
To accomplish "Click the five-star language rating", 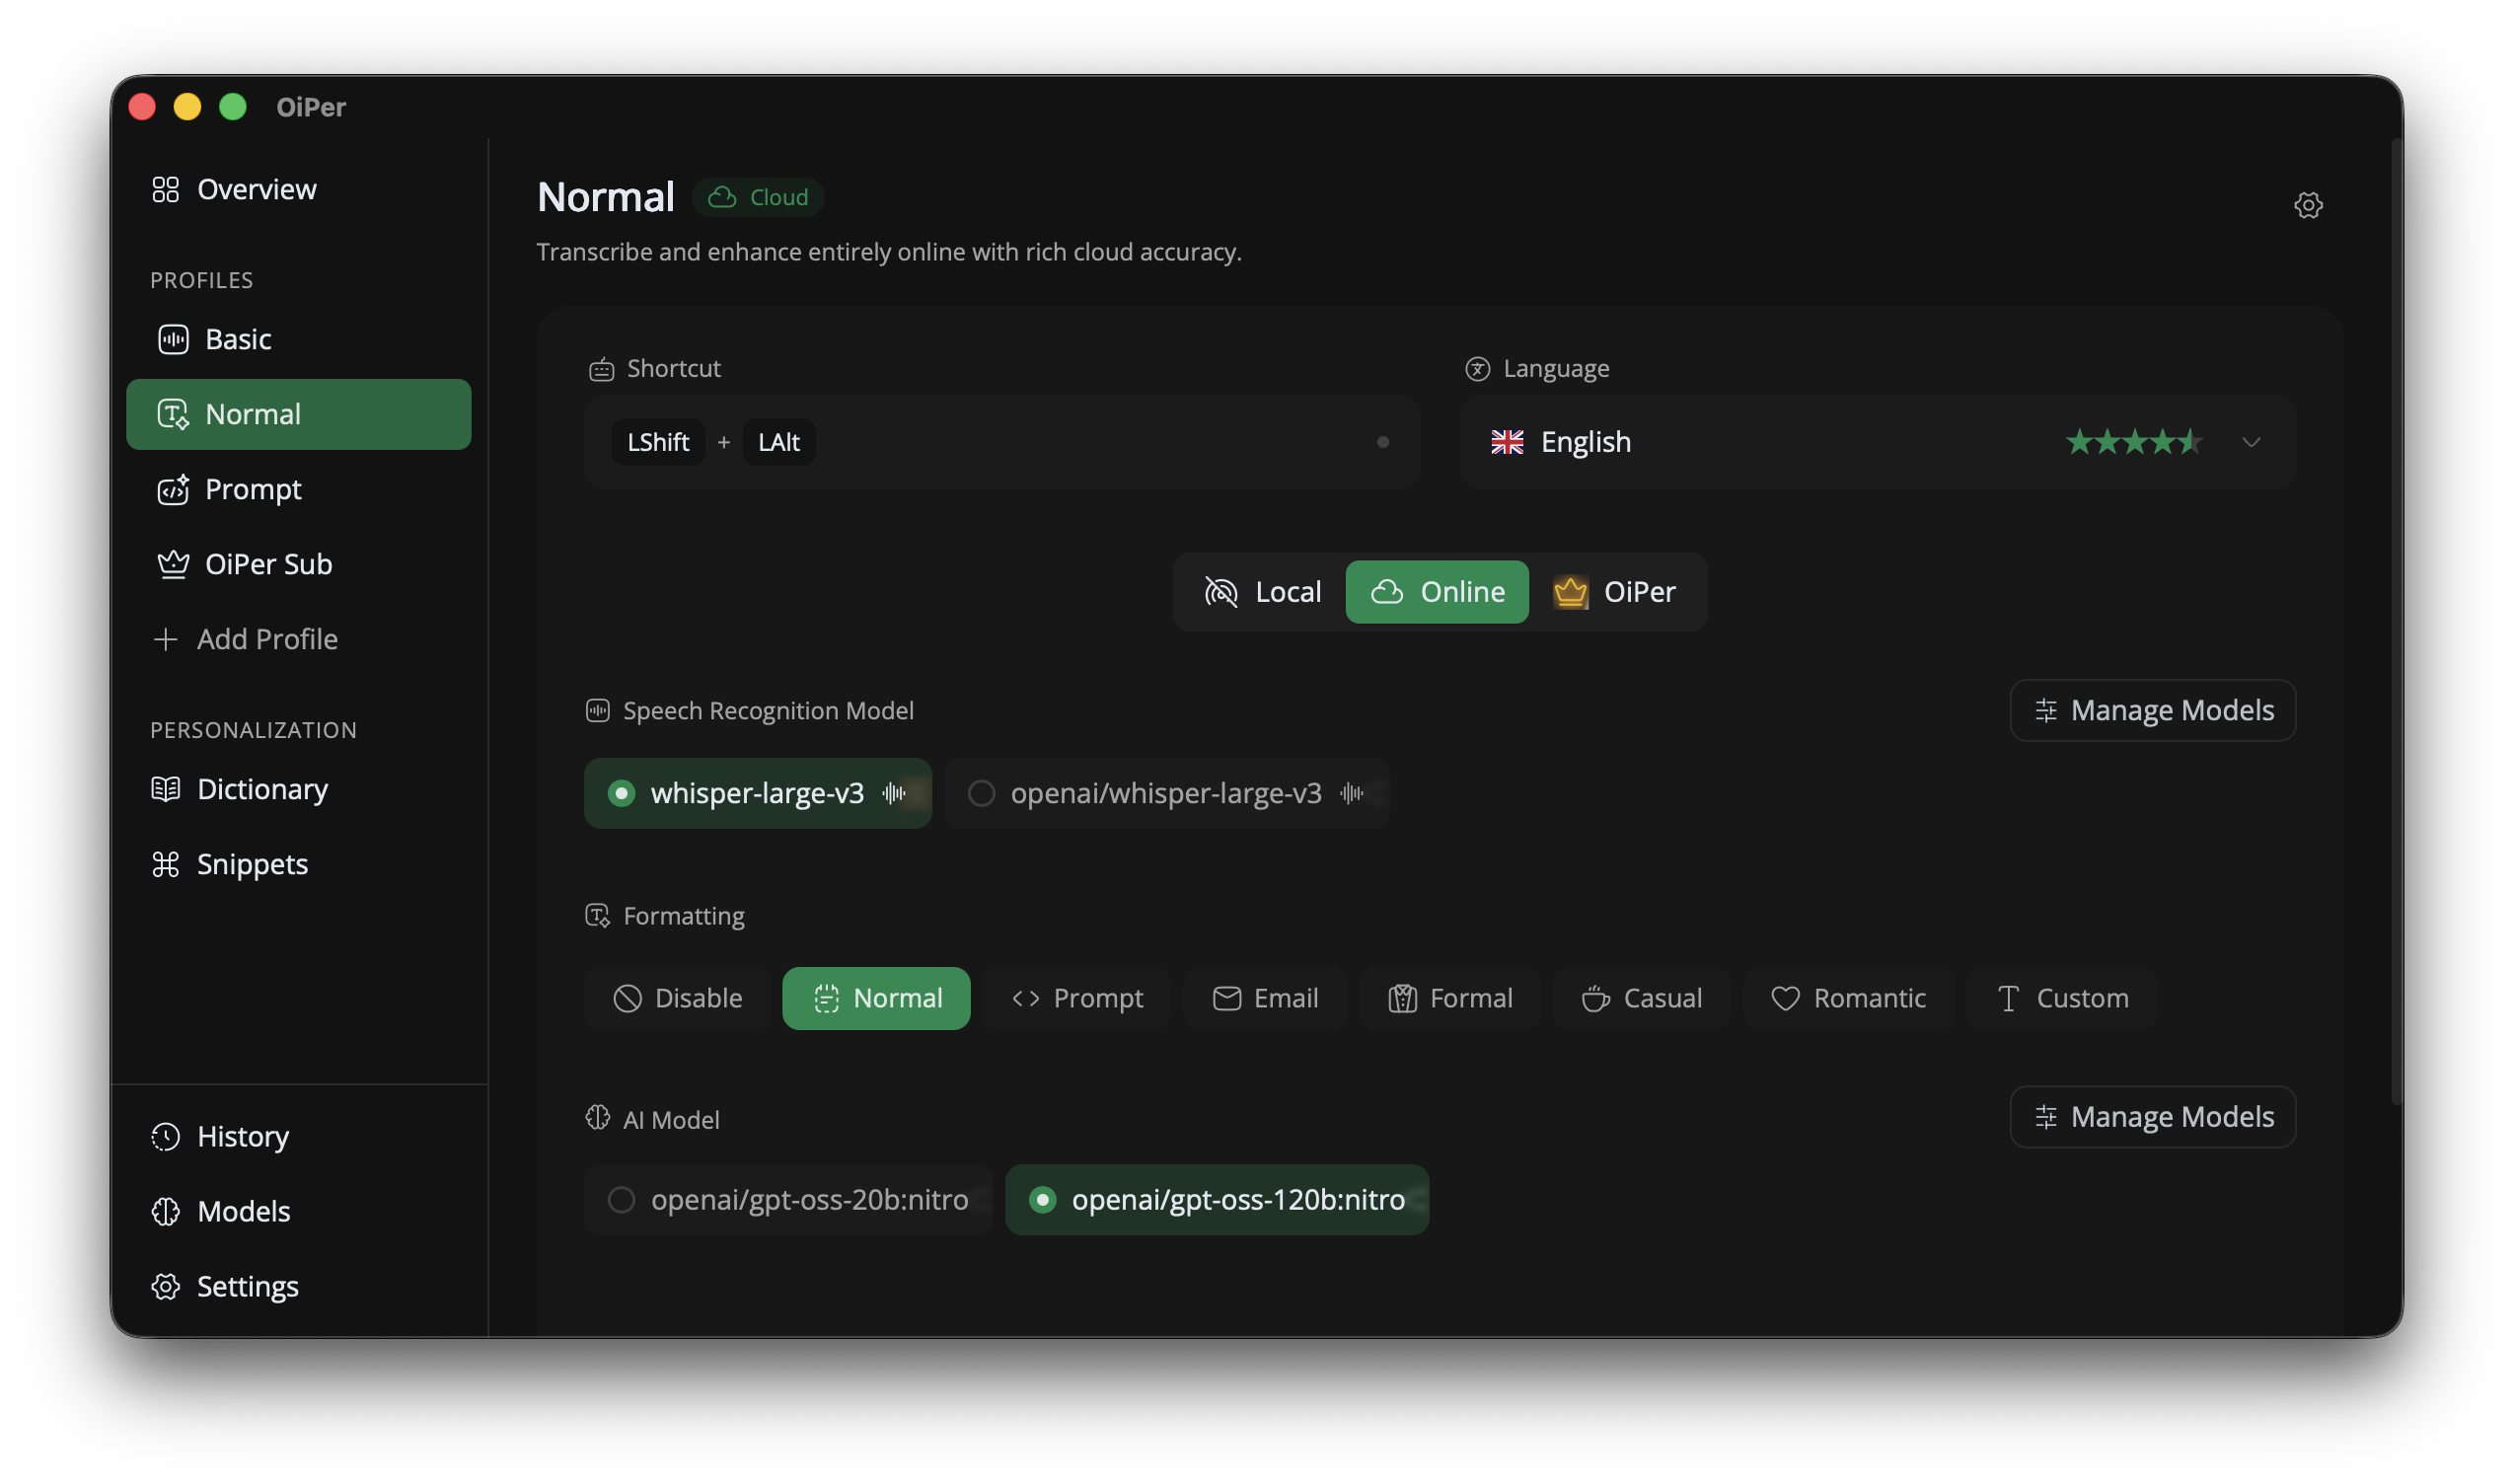I will (x=2134, y=442).
